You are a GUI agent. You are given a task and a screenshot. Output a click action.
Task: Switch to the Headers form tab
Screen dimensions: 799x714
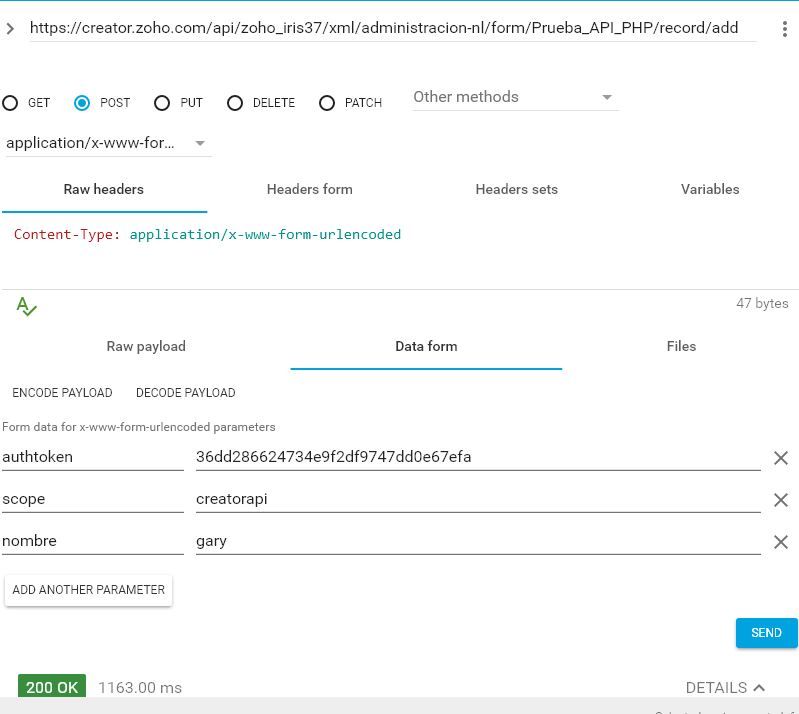click(310, 190)
